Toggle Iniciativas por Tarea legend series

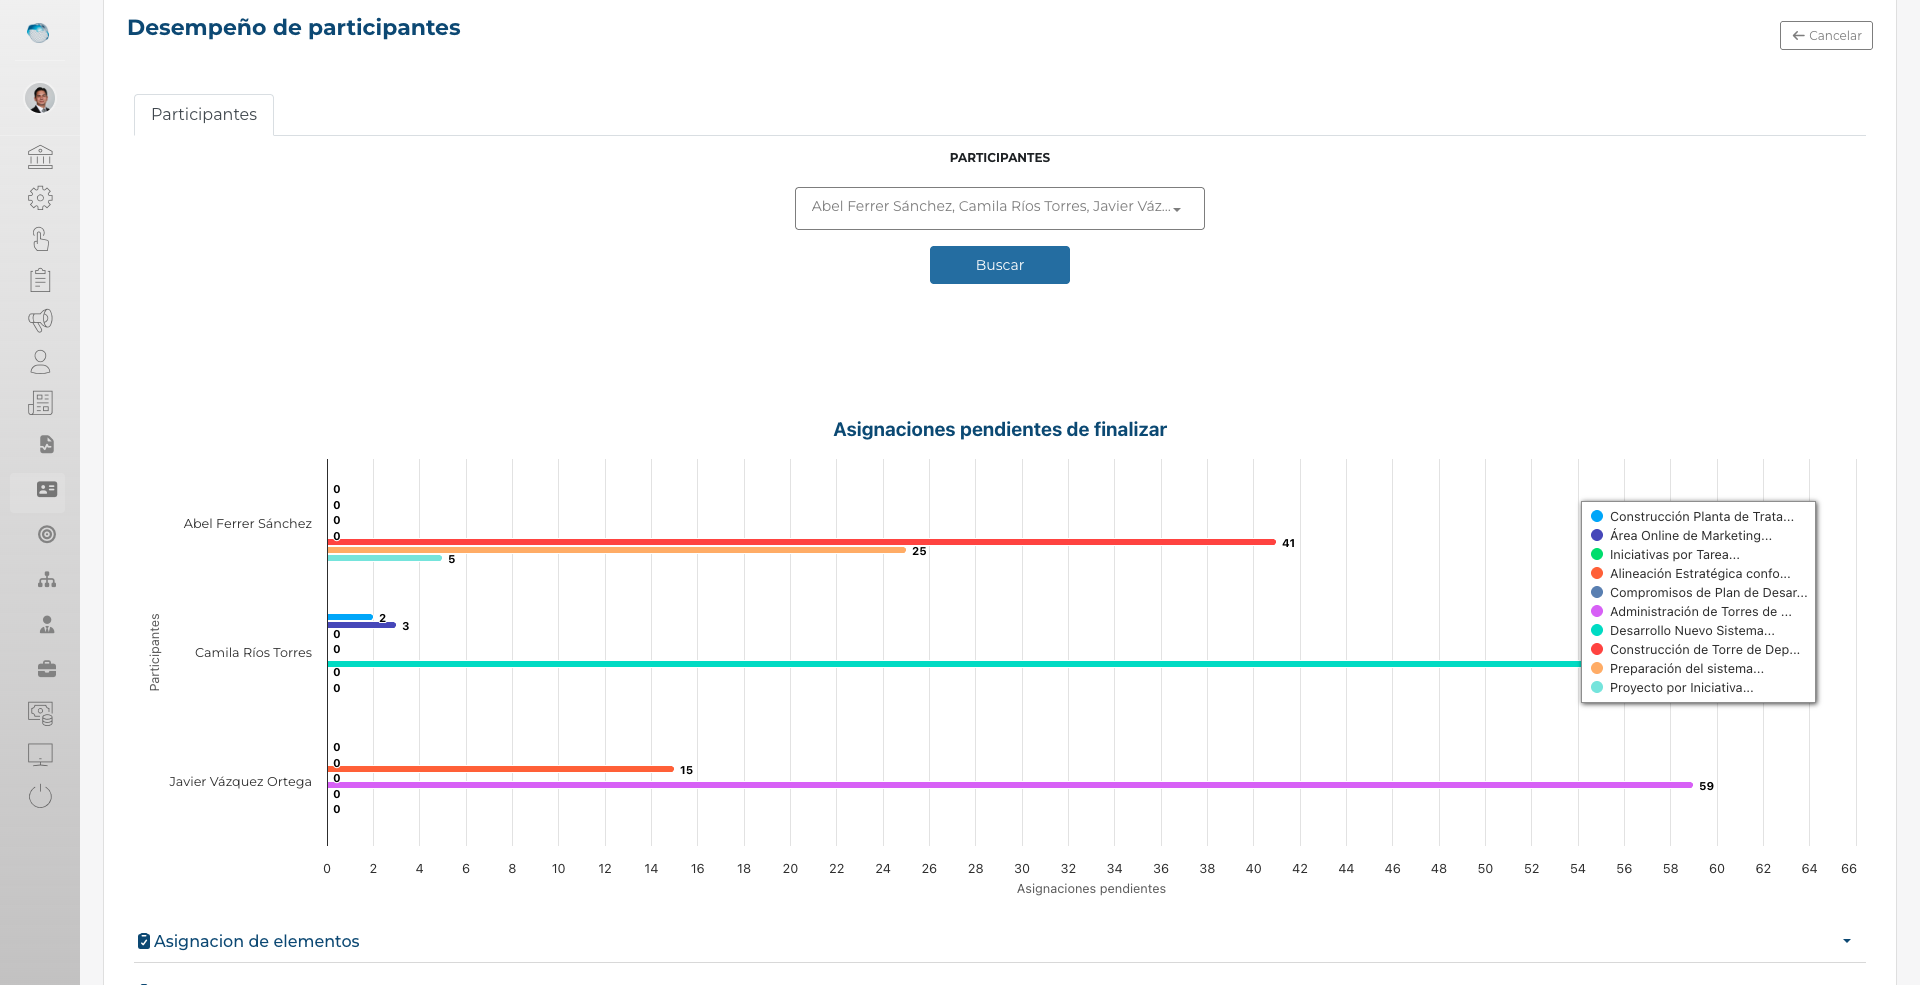point(1673,555)
